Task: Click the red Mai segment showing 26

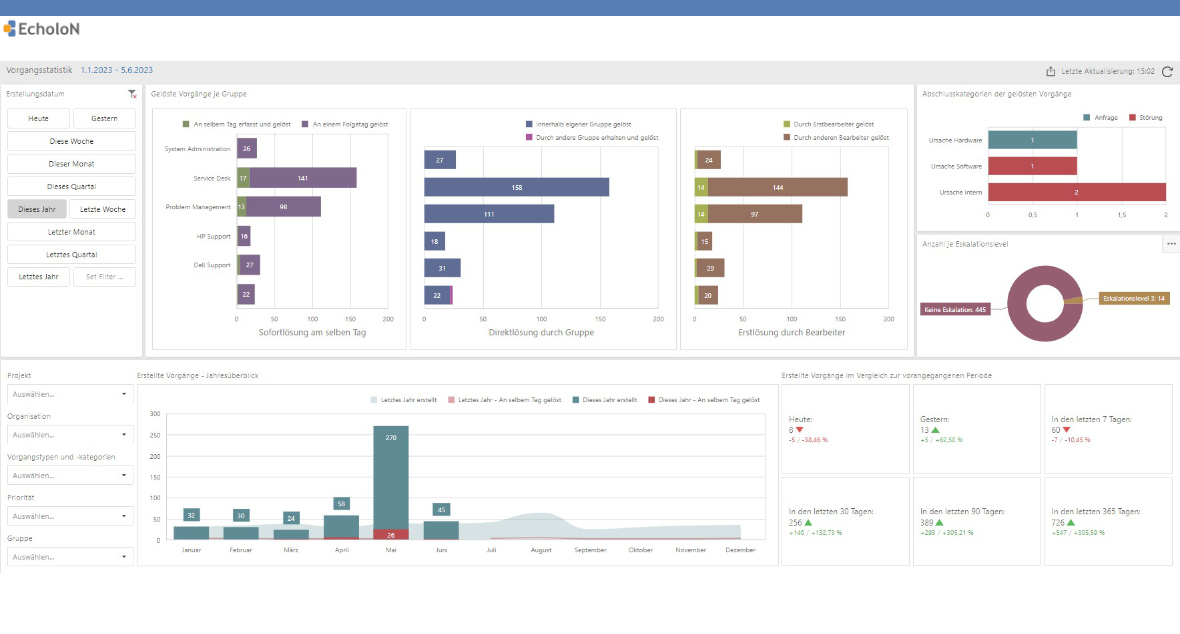Action: [391, 535]
